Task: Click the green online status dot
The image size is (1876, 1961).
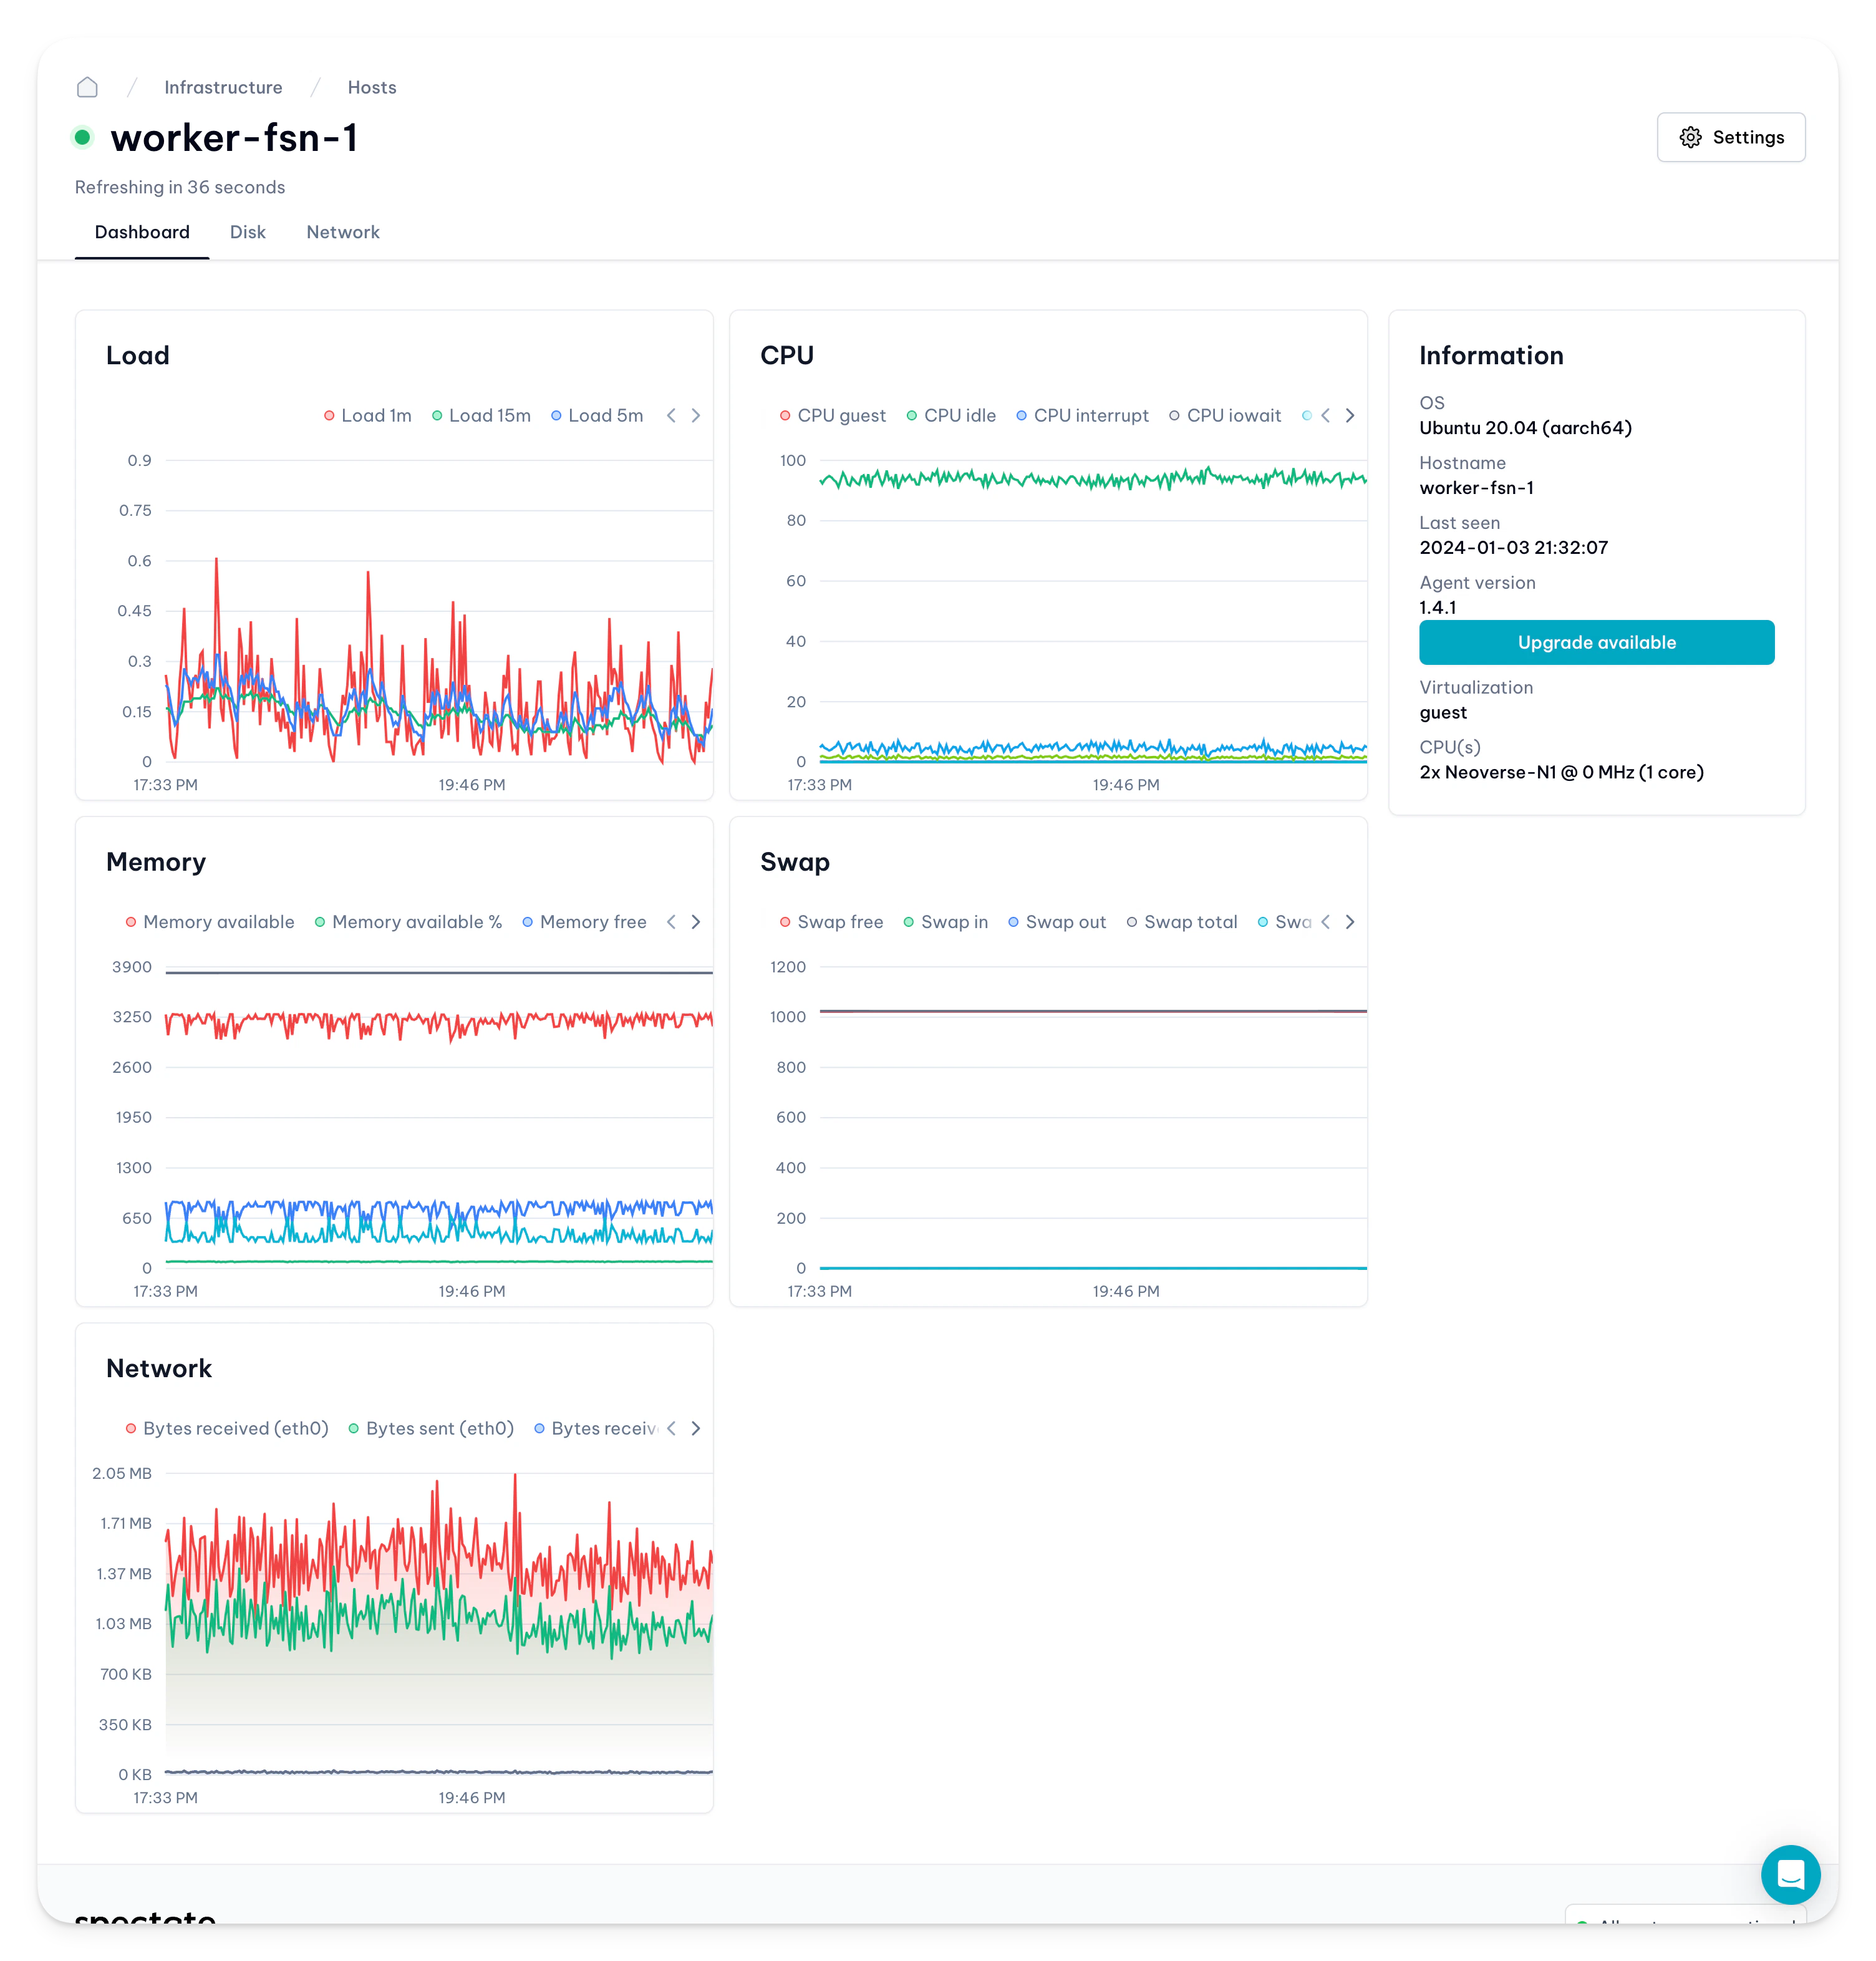Action: click(83, 137)
